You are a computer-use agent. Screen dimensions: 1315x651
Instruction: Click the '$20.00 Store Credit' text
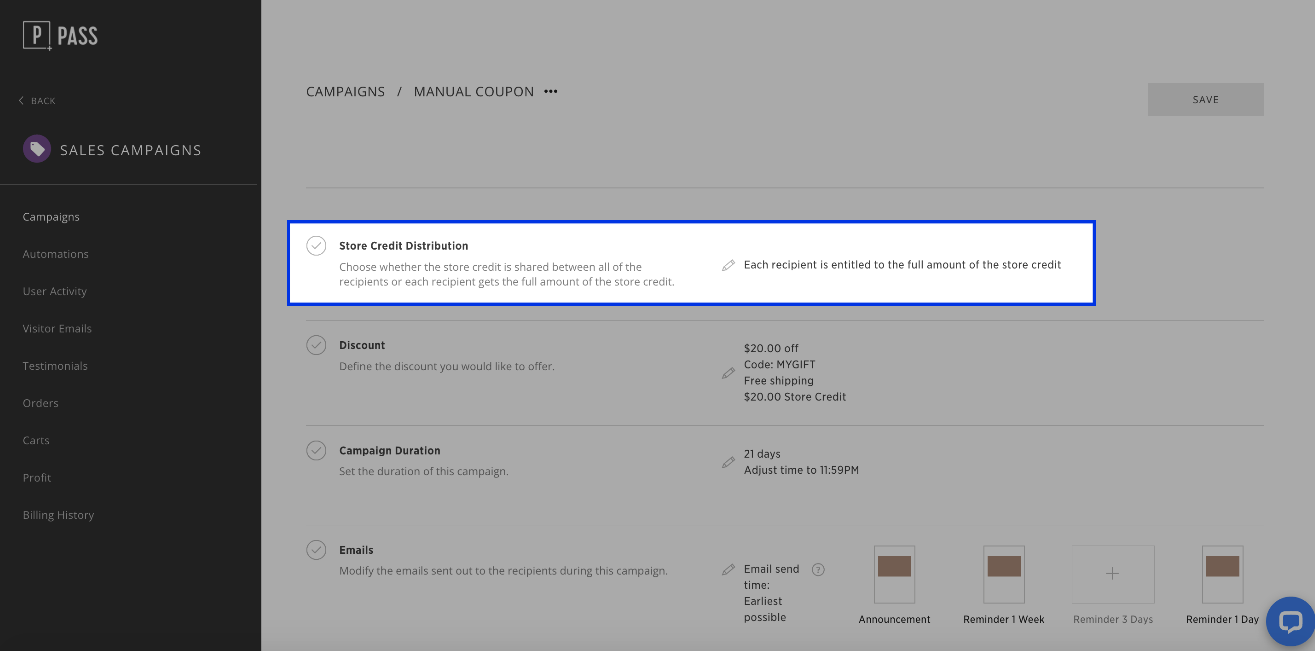coord(795,397)
